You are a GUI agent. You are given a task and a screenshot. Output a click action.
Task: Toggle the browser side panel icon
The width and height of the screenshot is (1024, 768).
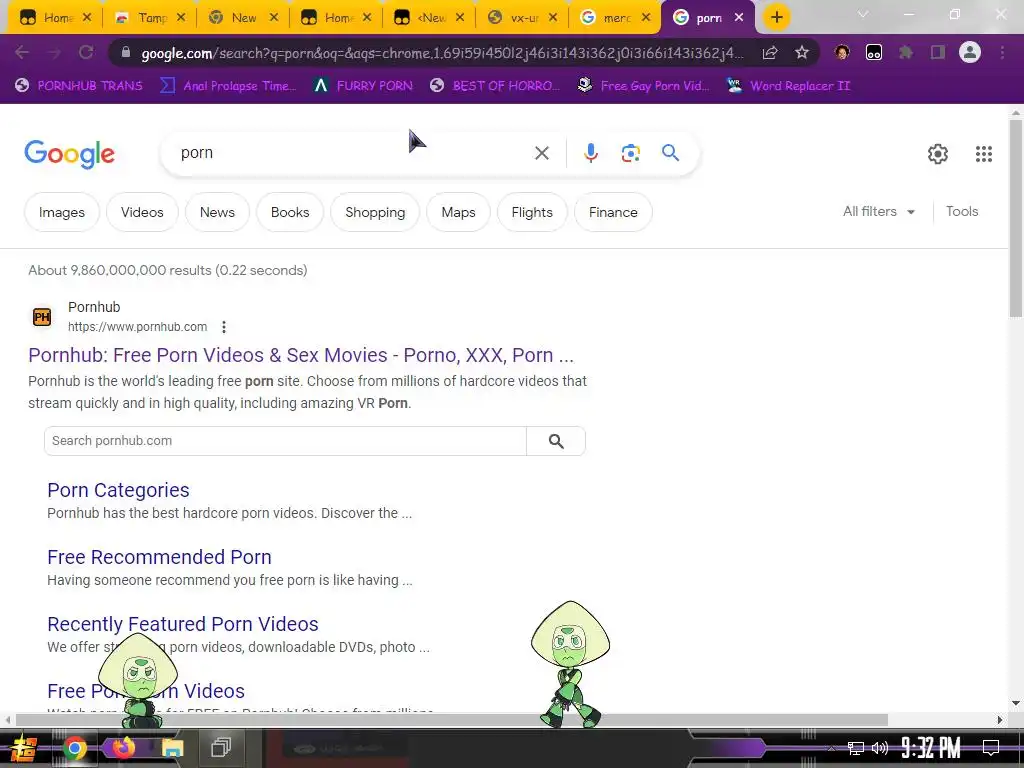click(938, 53)
